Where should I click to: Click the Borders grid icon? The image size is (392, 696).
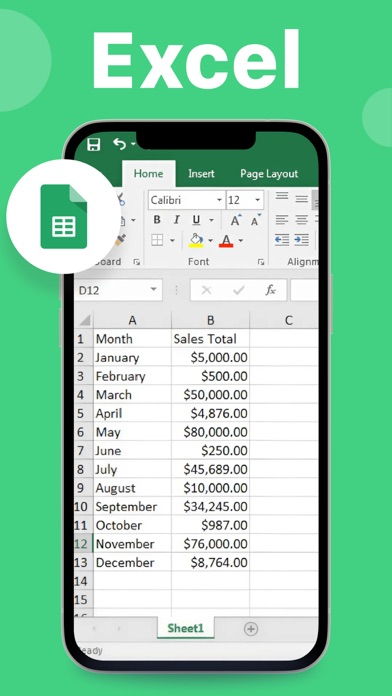(157, 240)
